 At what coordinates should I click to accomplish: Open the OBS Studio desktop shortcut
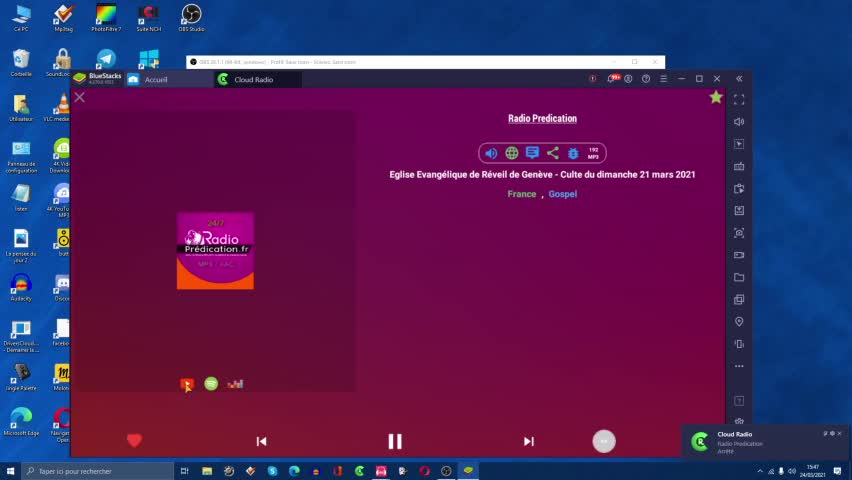coord(191,18)
